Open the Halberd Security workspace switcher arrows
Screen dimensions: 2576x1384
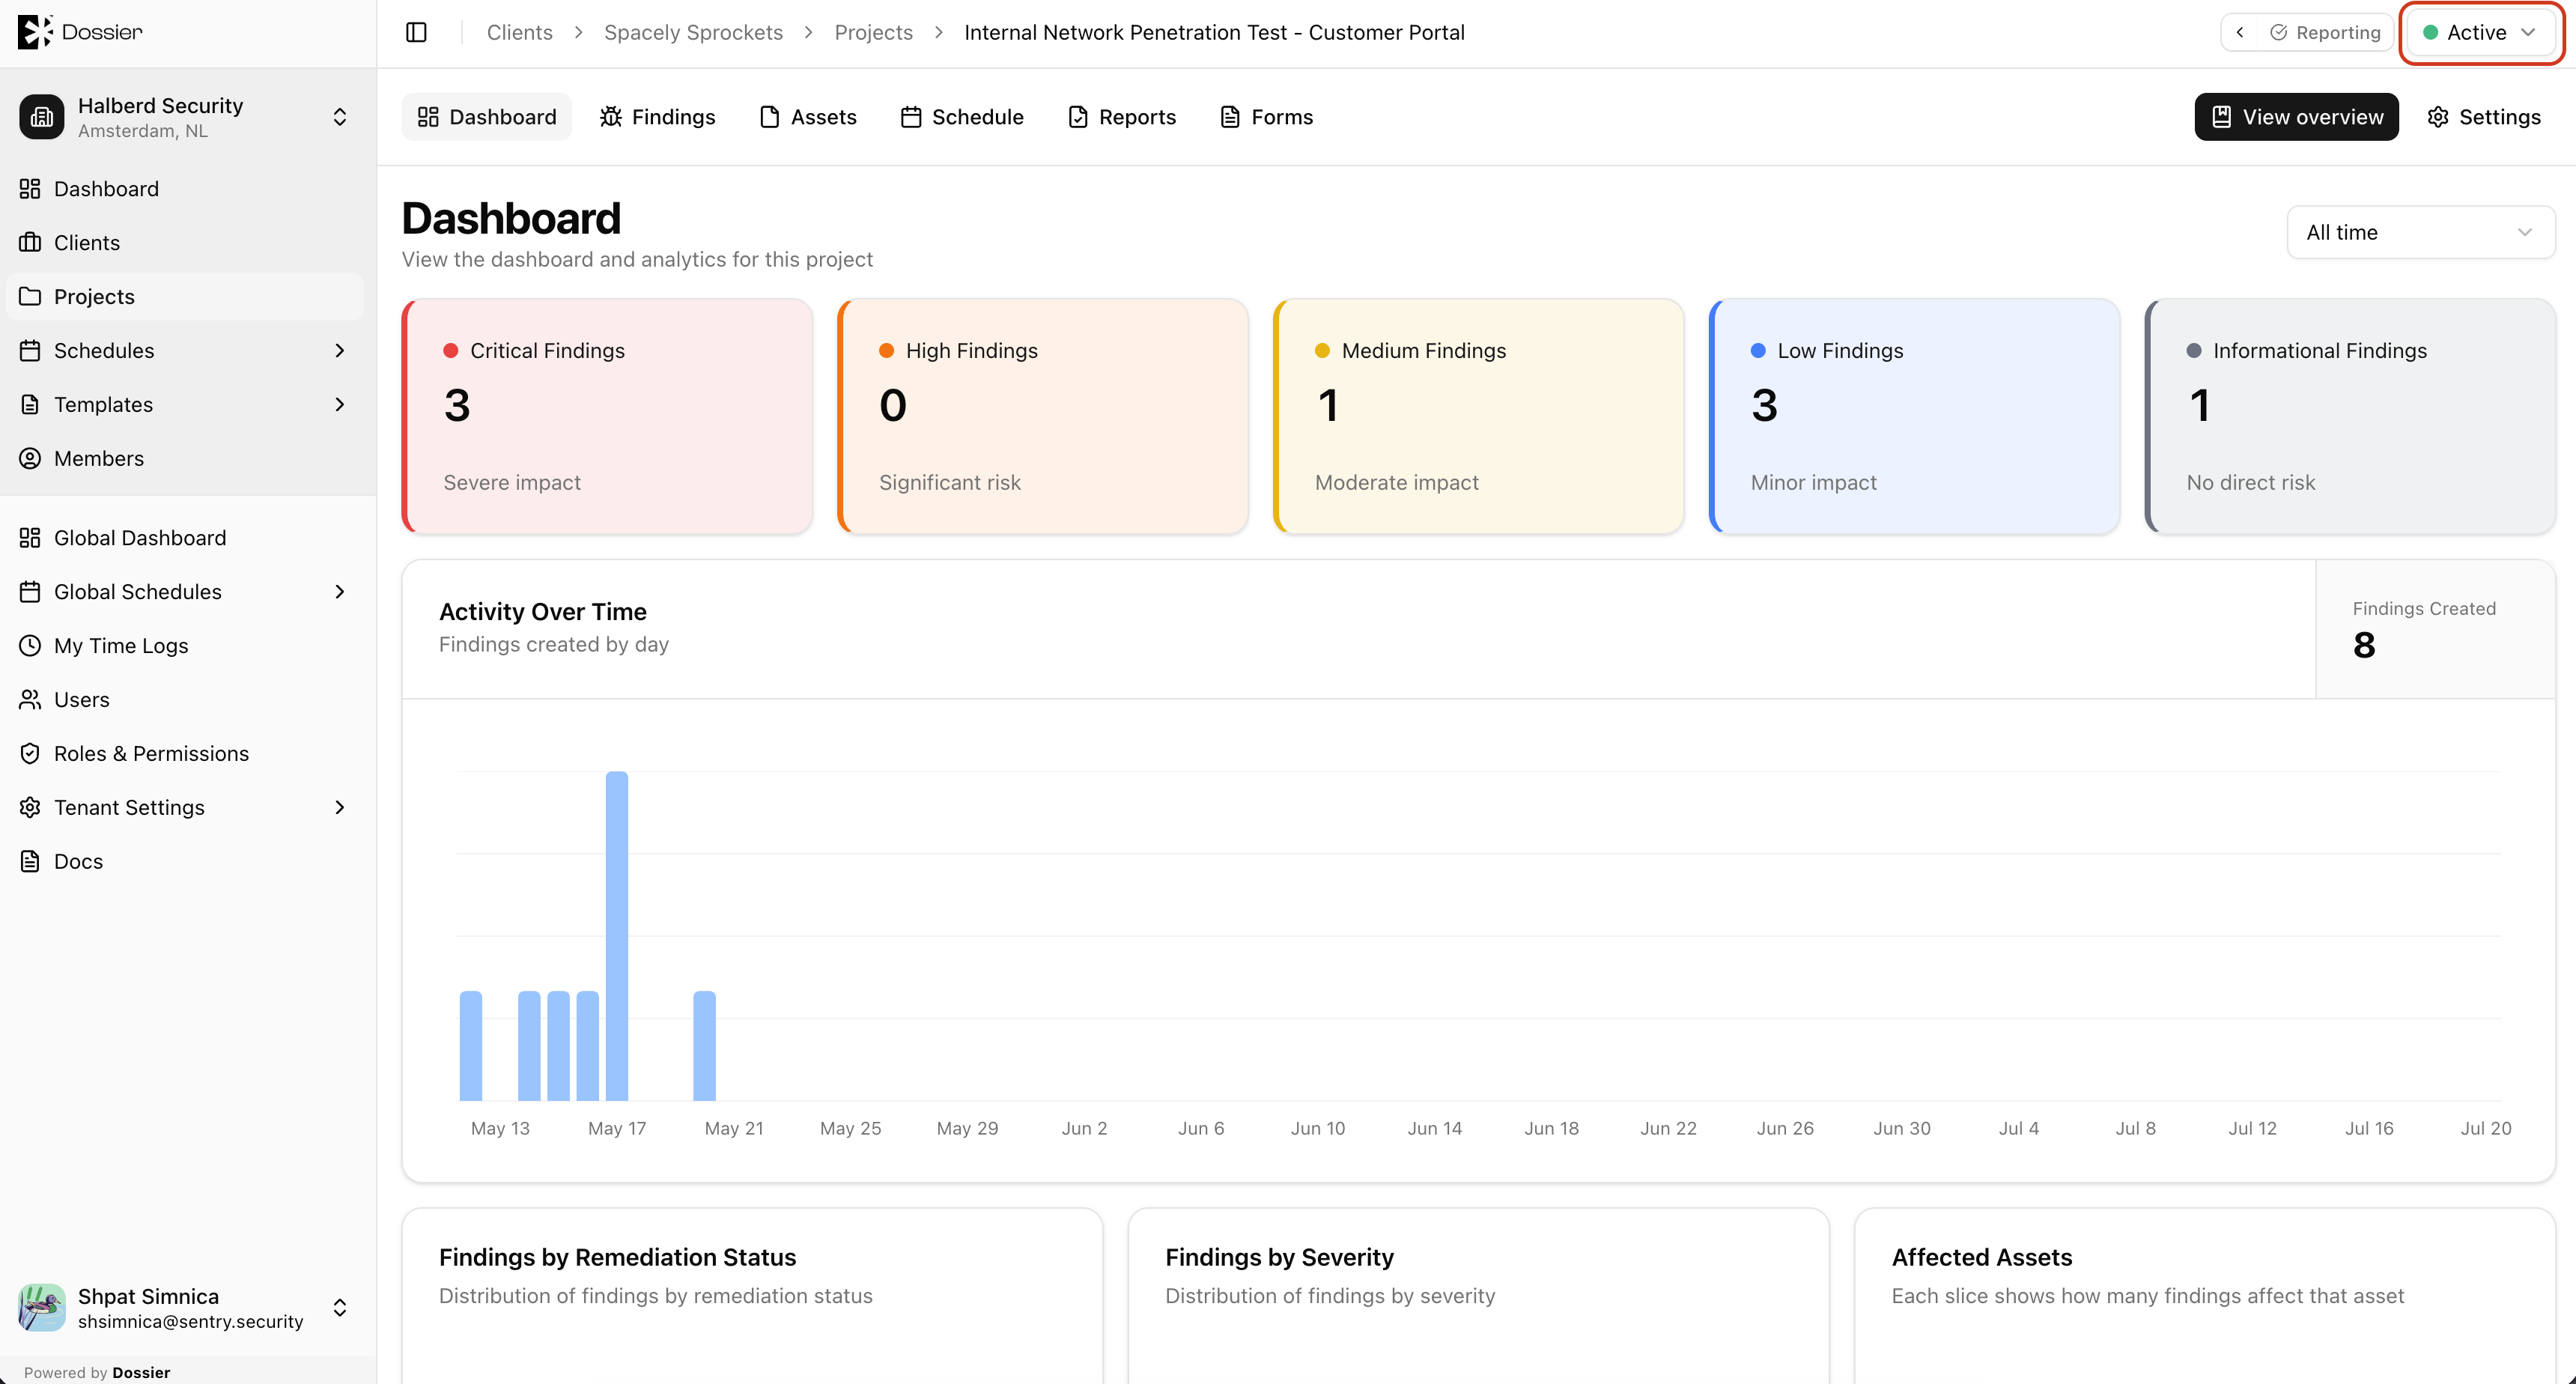point(340,117)
